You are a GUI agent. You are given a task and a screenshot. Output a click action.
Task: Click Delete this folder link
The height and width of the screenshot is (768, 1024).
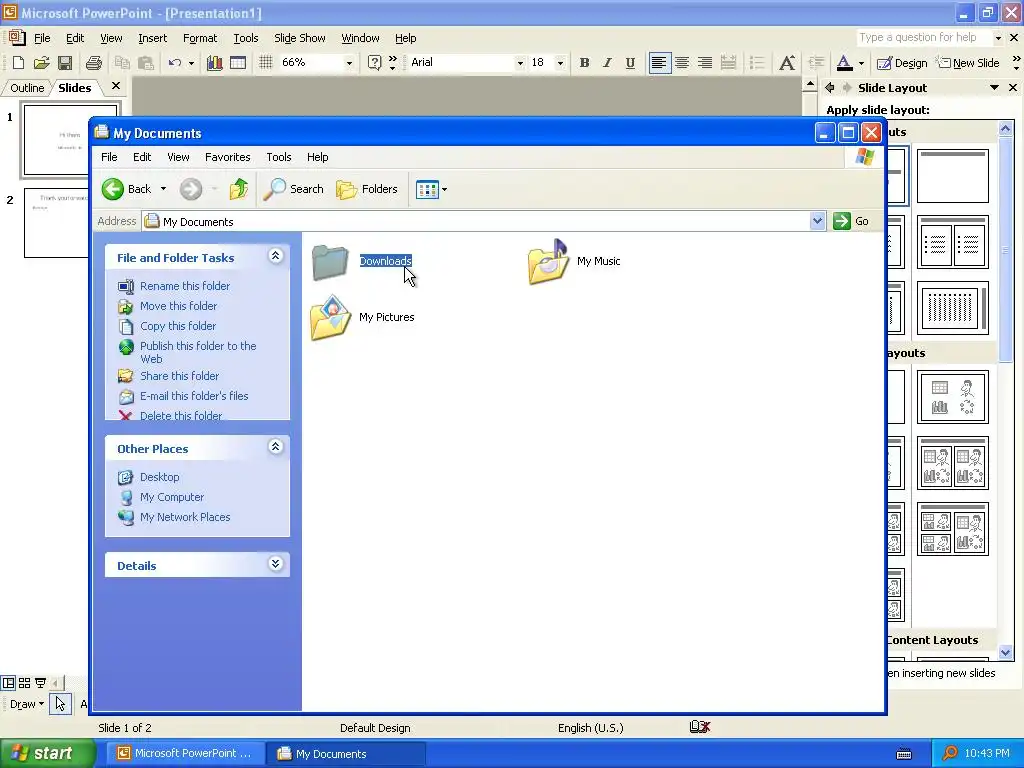[181, 415]
